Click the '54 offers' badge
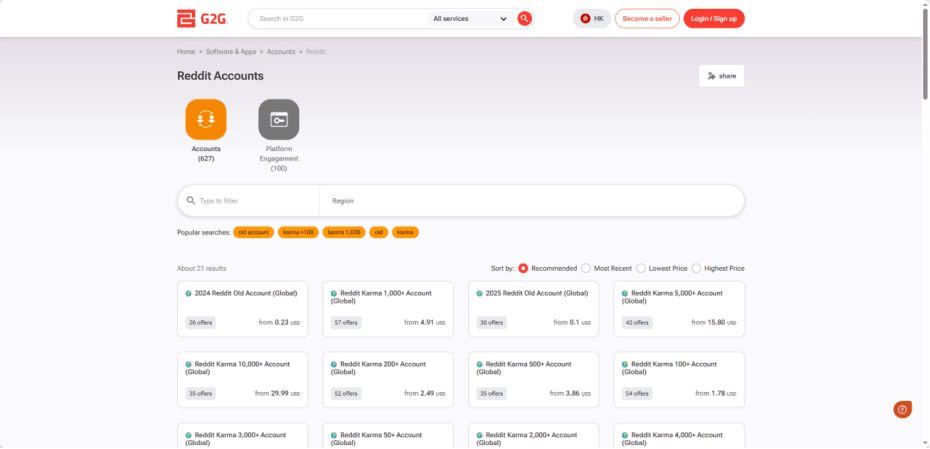The width and height of the screenshot is (930, 449). click(x=637, y=393)
